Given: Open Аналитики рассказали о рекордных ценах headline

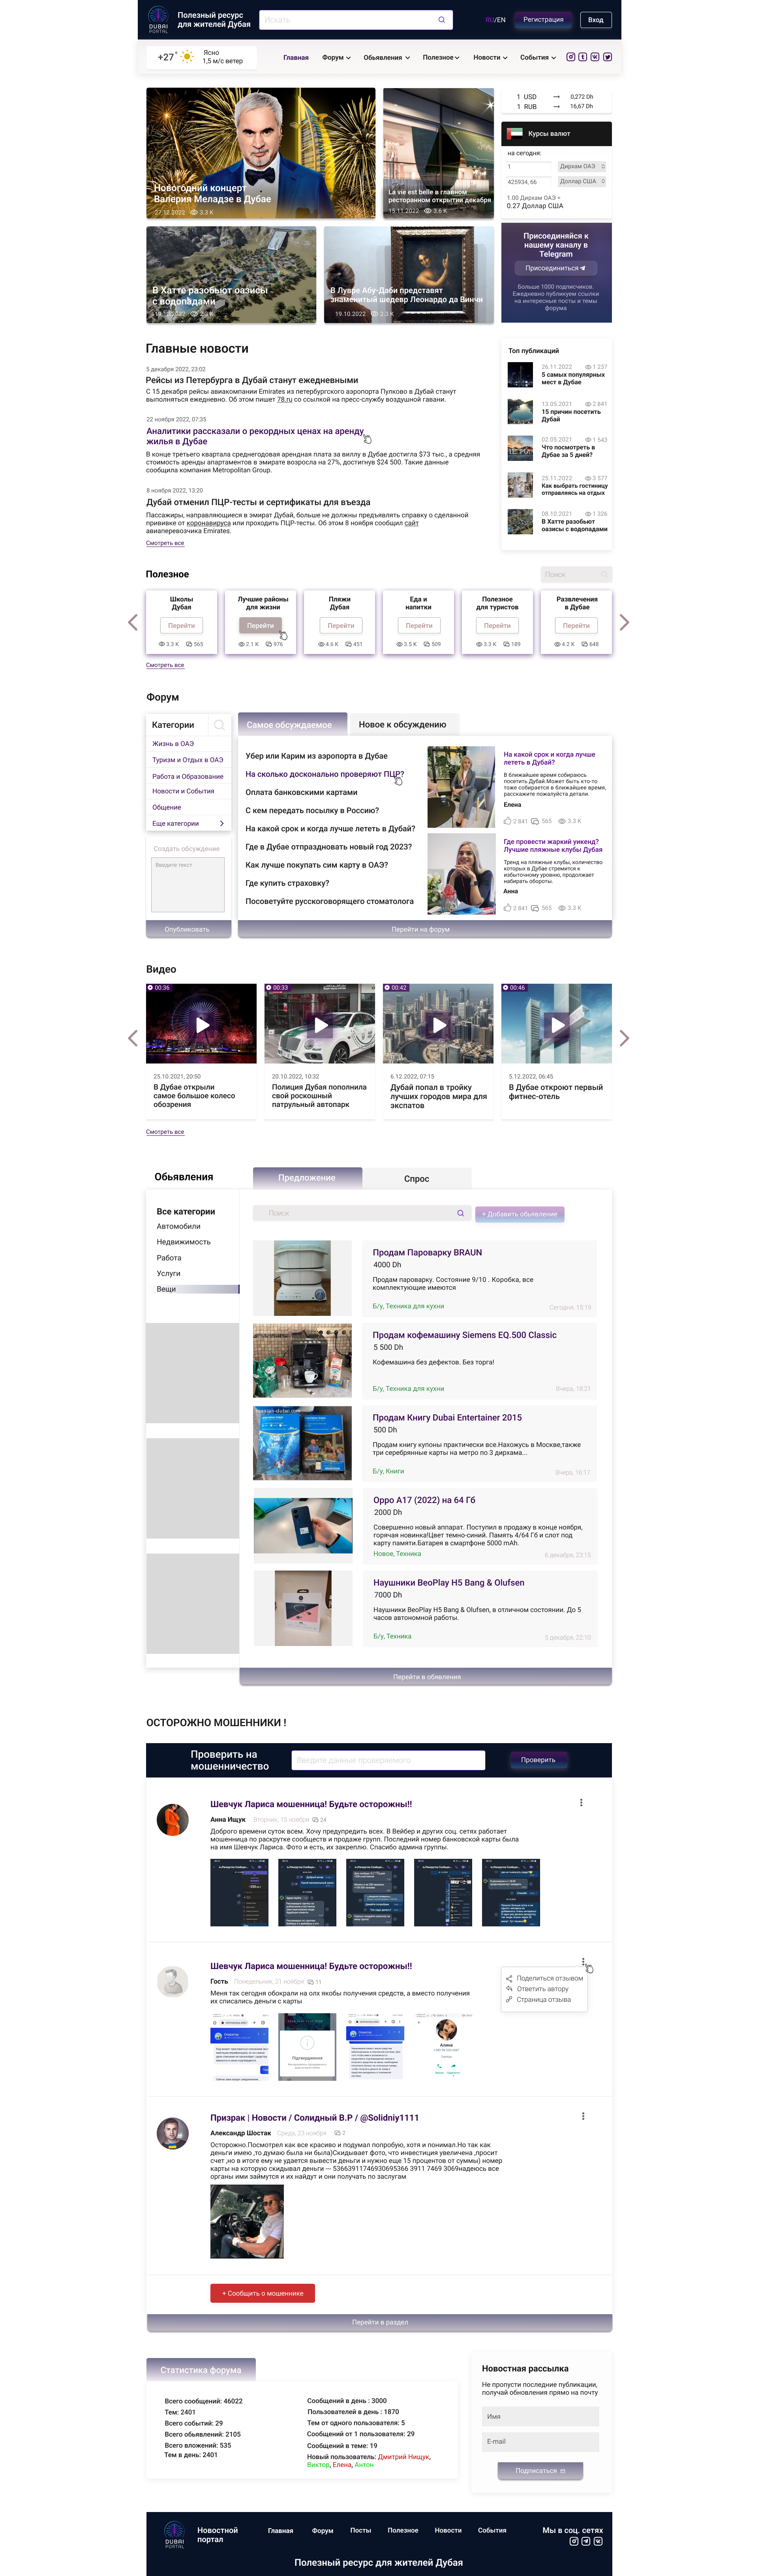Looking at the screenshot, I should [255, 436].
